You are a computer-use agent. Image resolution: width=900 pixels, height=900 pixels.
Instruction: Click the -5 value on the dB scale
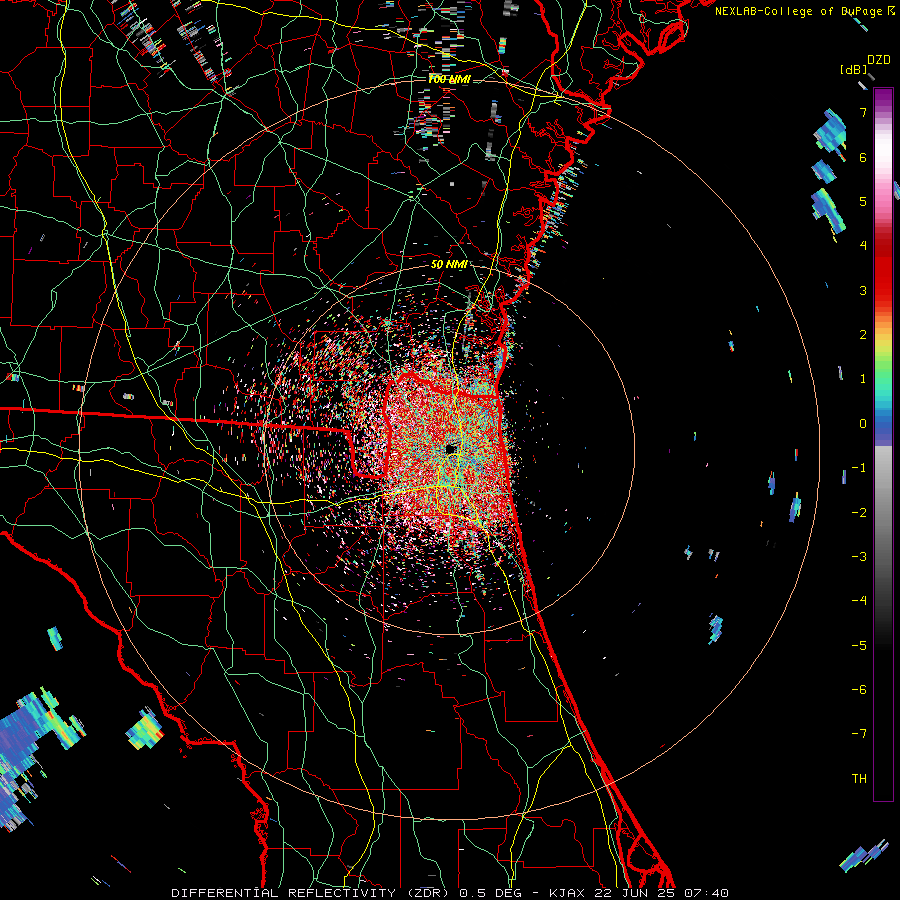[859, 646]
